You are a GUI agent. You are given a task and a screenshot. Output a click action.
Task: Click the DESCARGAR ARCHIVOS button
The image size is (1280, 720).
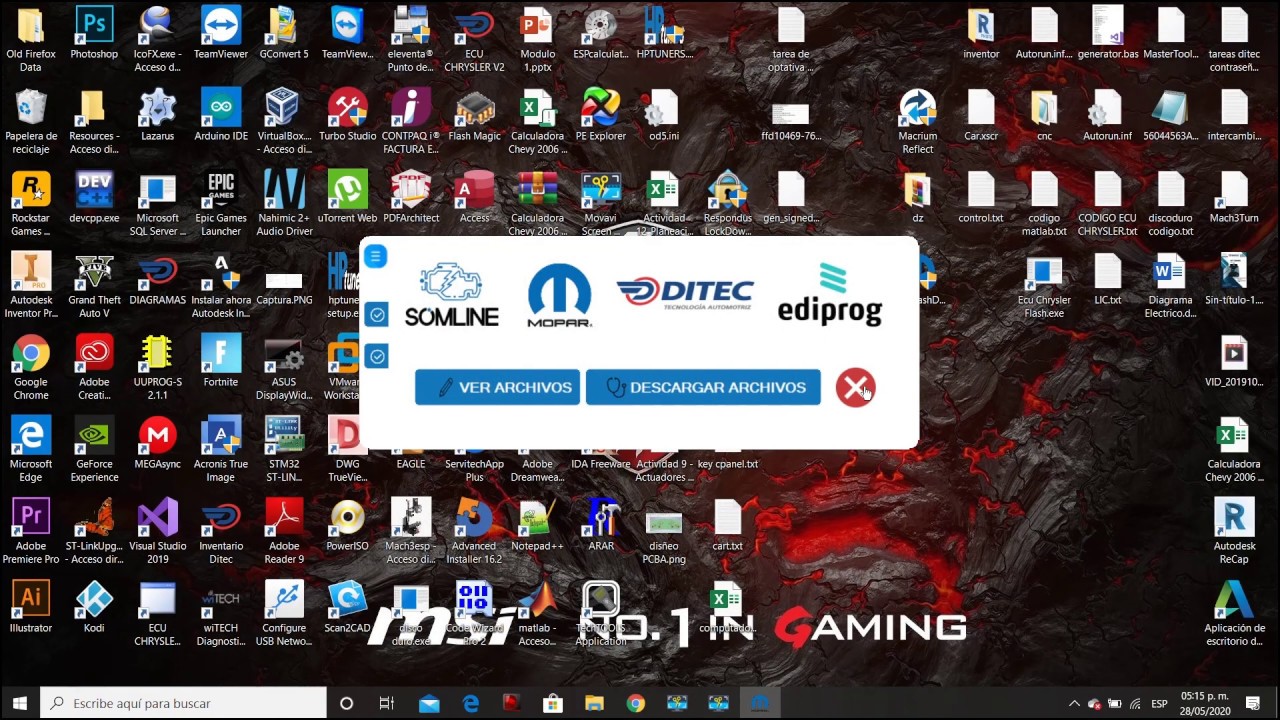[703, 387]
